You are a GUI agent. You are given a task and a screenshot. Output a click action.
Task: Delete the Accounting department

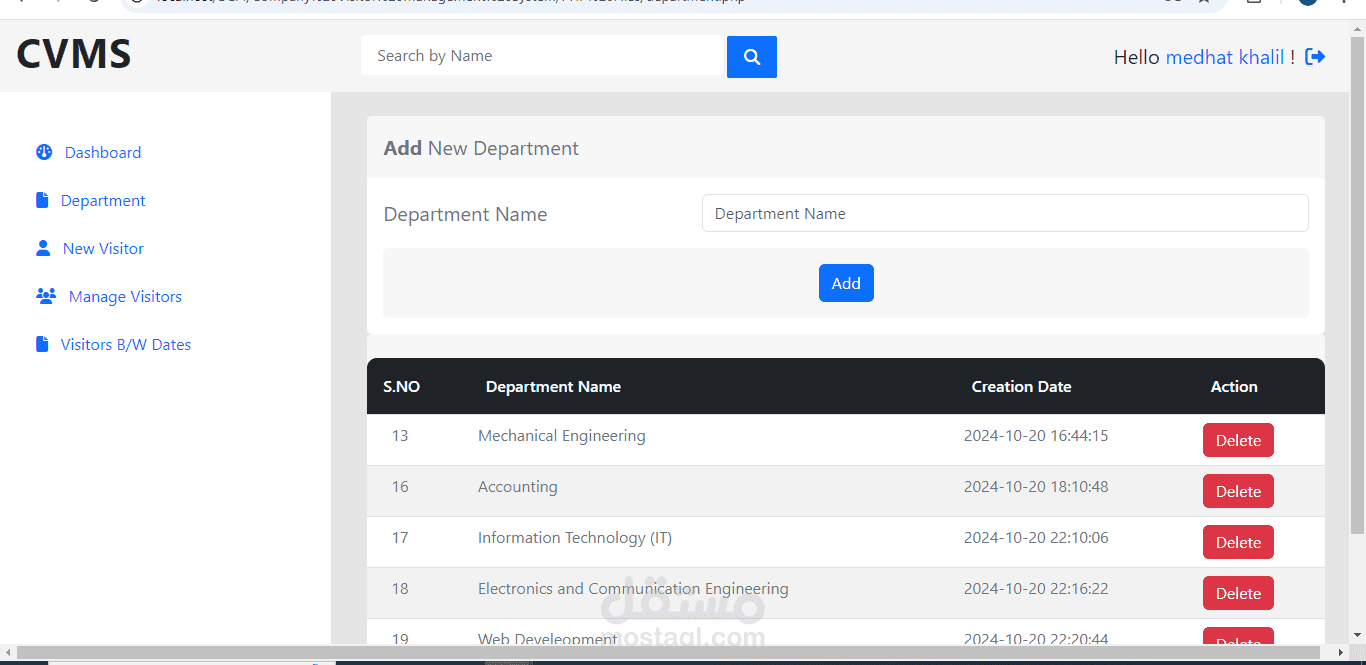pos(1238,491)
